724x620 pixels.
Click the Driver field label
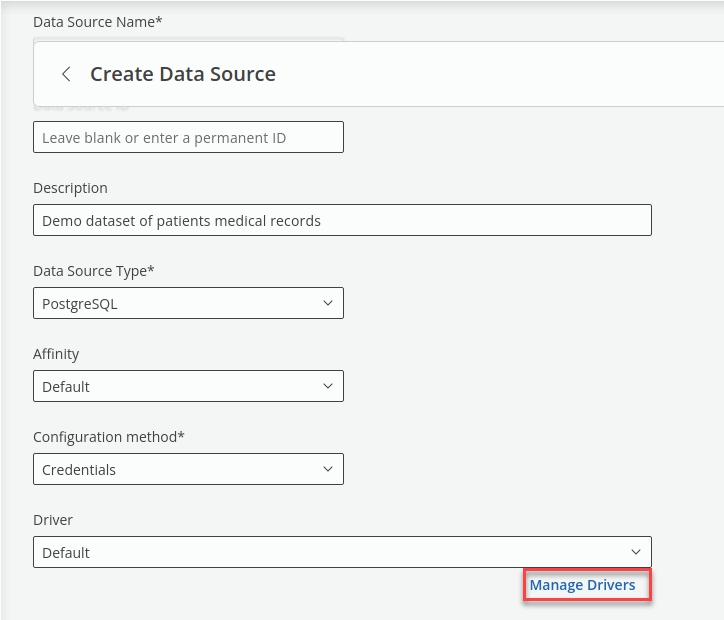tap(53, 520)
